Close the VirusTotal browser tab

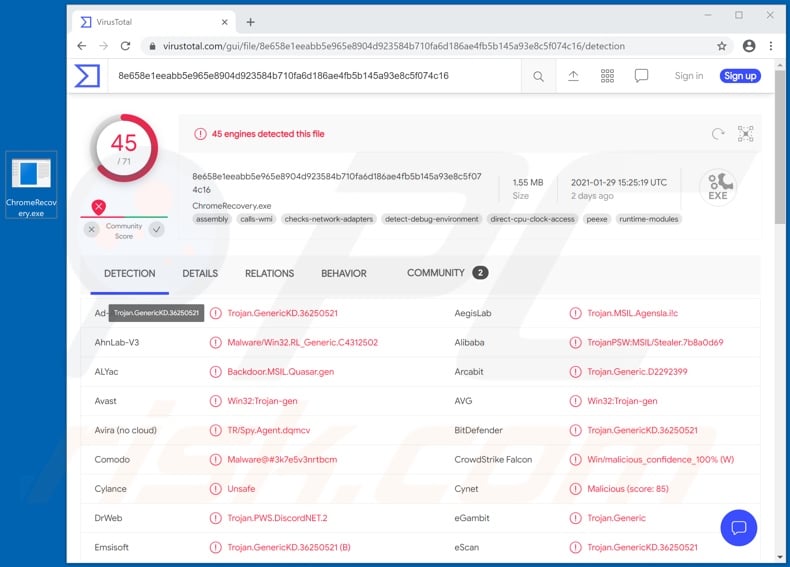(x=225, y=22)
